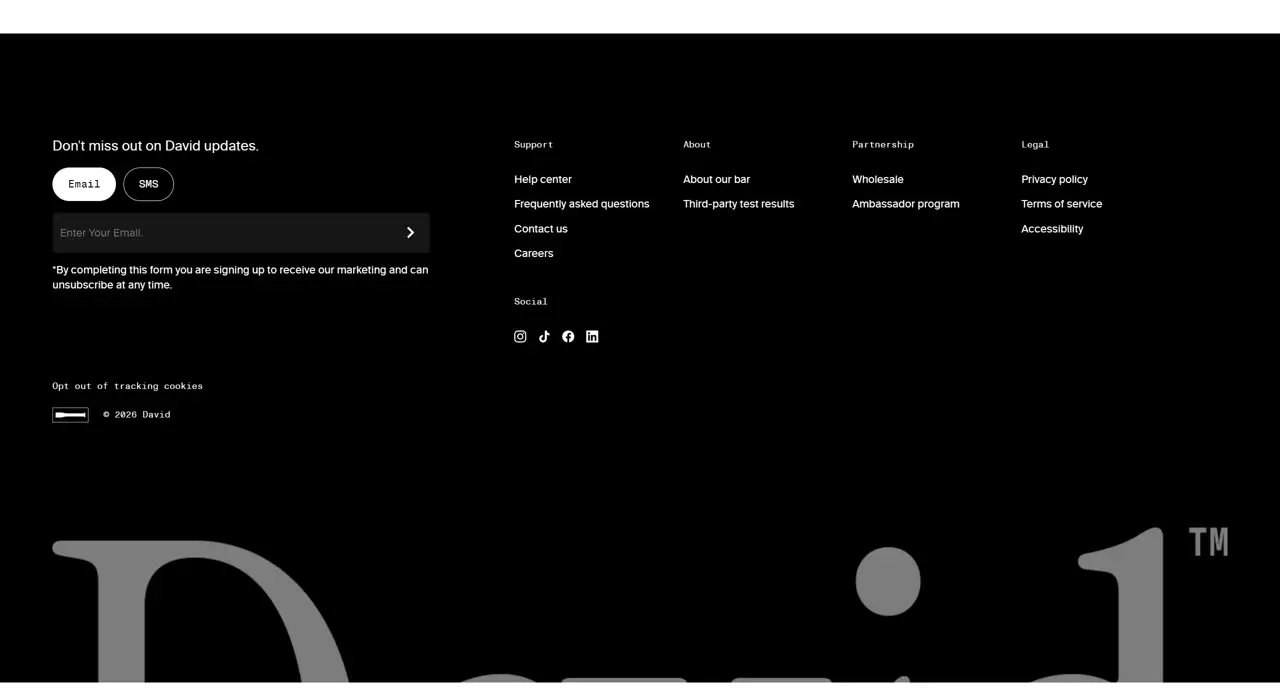Open the Wholesale partnership link
Screen dimensions: 1280x699
pyautogui.click(x=877, y=180)
